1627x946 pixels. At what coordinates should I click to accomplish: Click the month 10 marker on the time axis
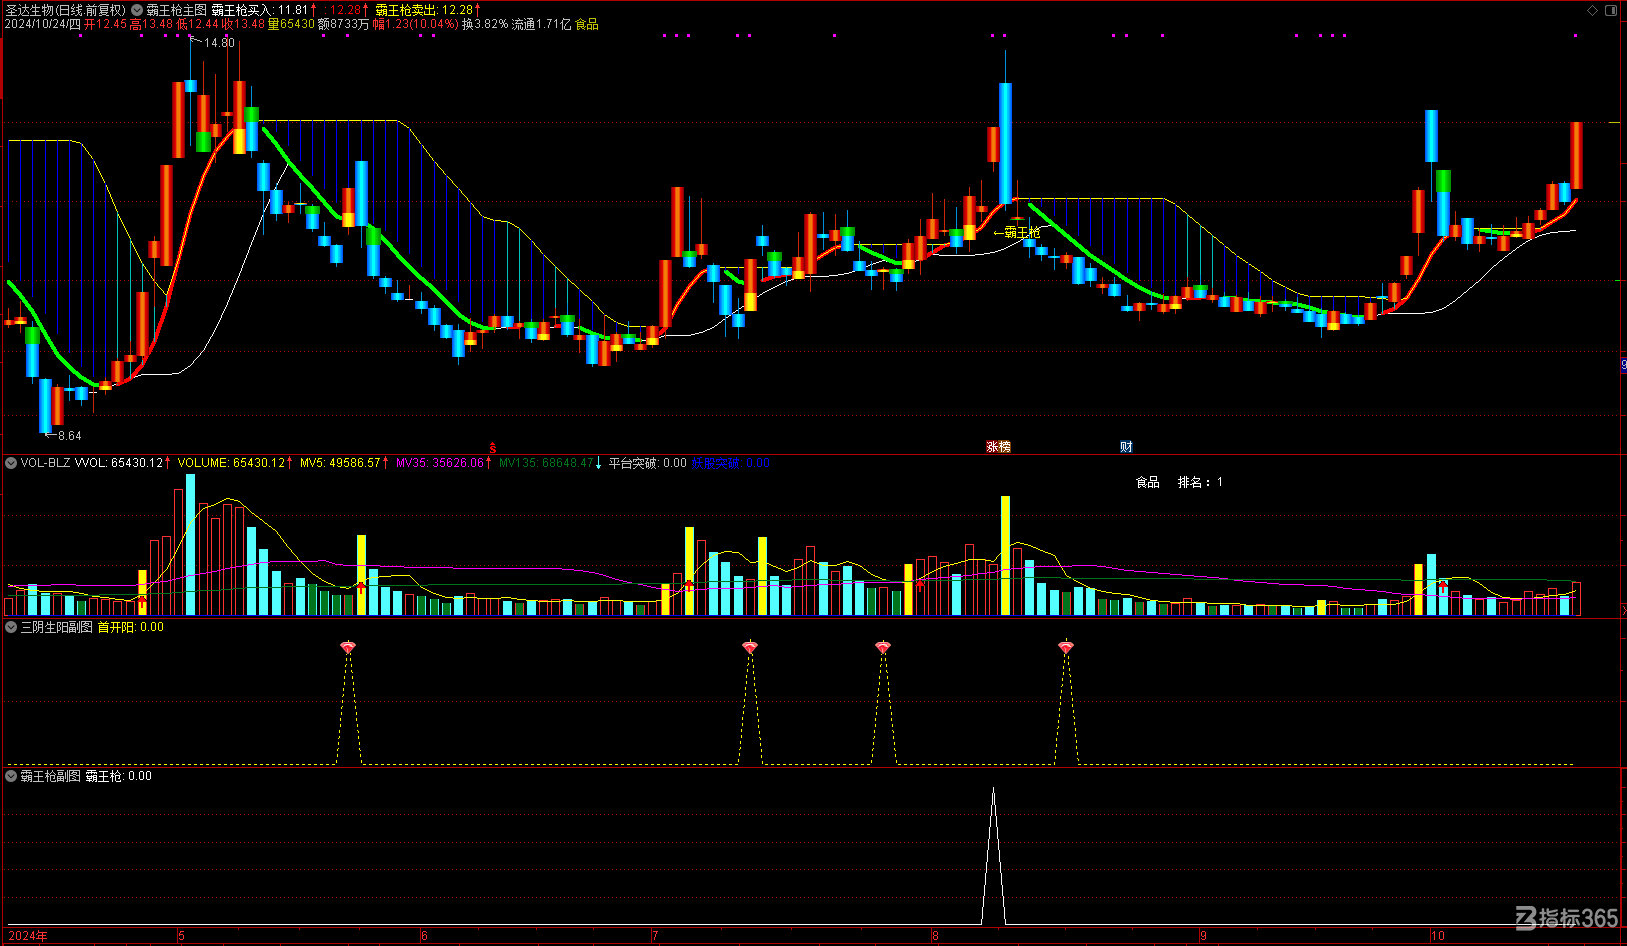pyautogui.click(x=1437, y=936)
